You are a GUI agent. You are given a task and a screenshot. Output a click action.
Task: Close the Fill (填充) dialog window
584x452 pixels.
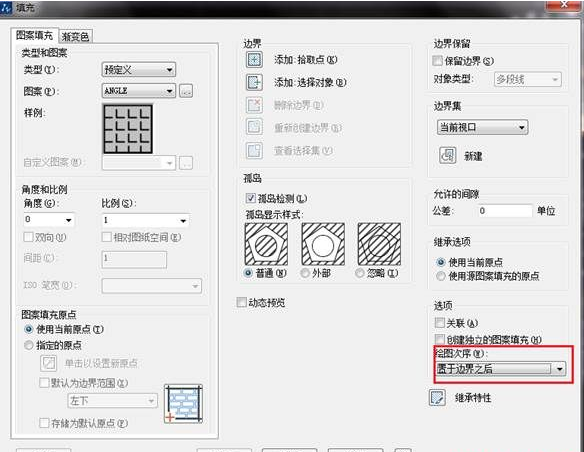coord(565,5)
